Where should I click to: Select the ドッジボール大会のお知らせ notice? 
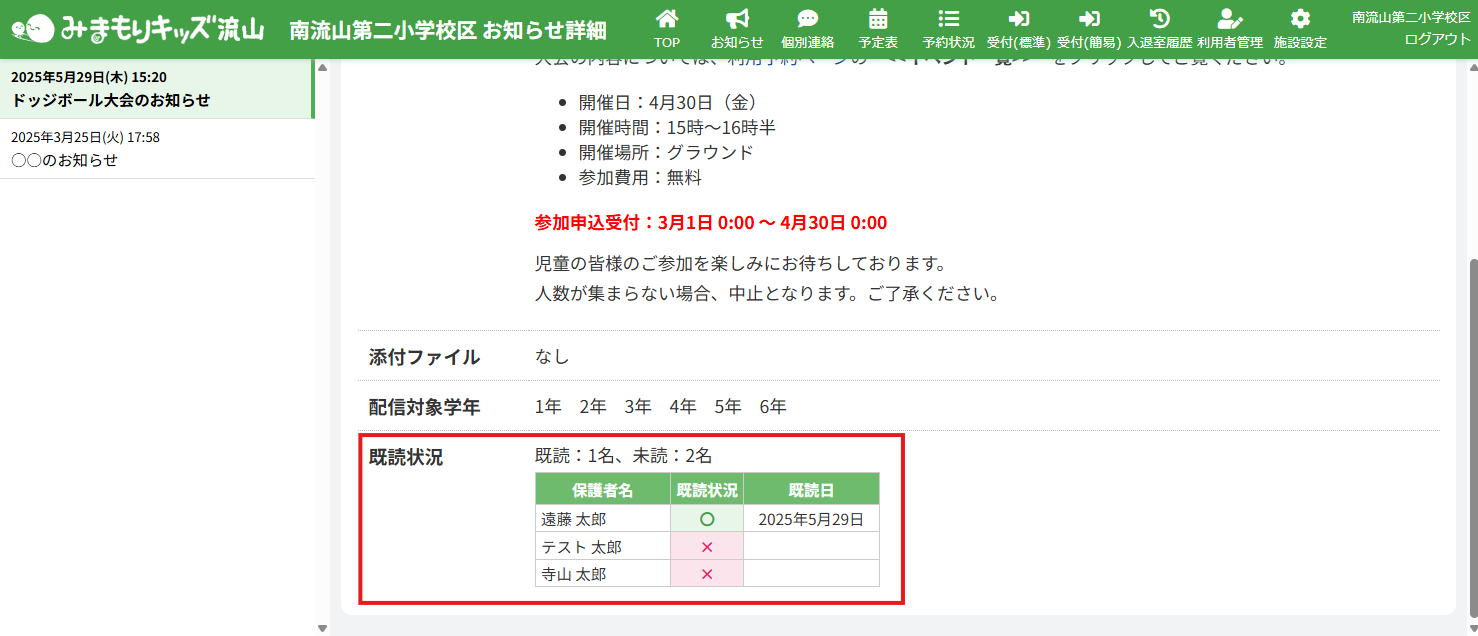coord(156,89)
